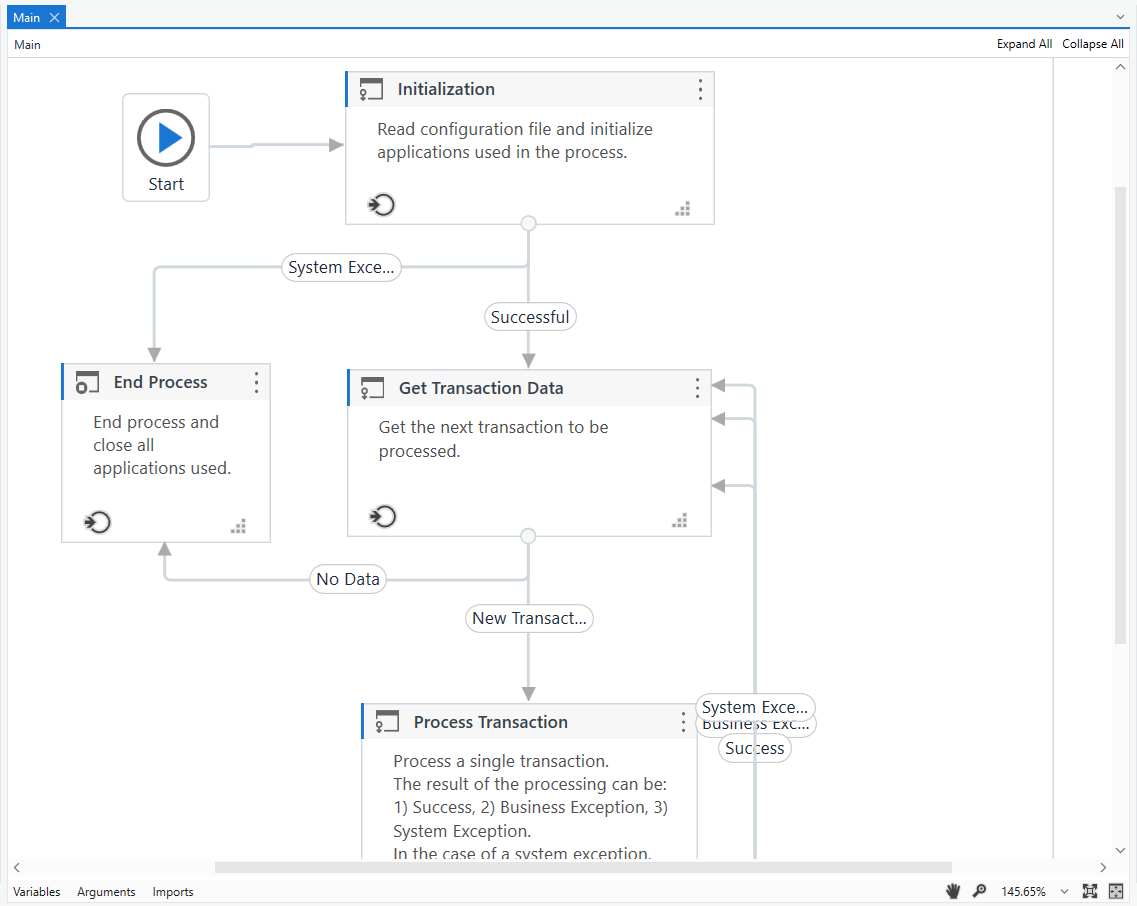
Task: Open the End Process state options menu
Action: click(x=256, y=382)
